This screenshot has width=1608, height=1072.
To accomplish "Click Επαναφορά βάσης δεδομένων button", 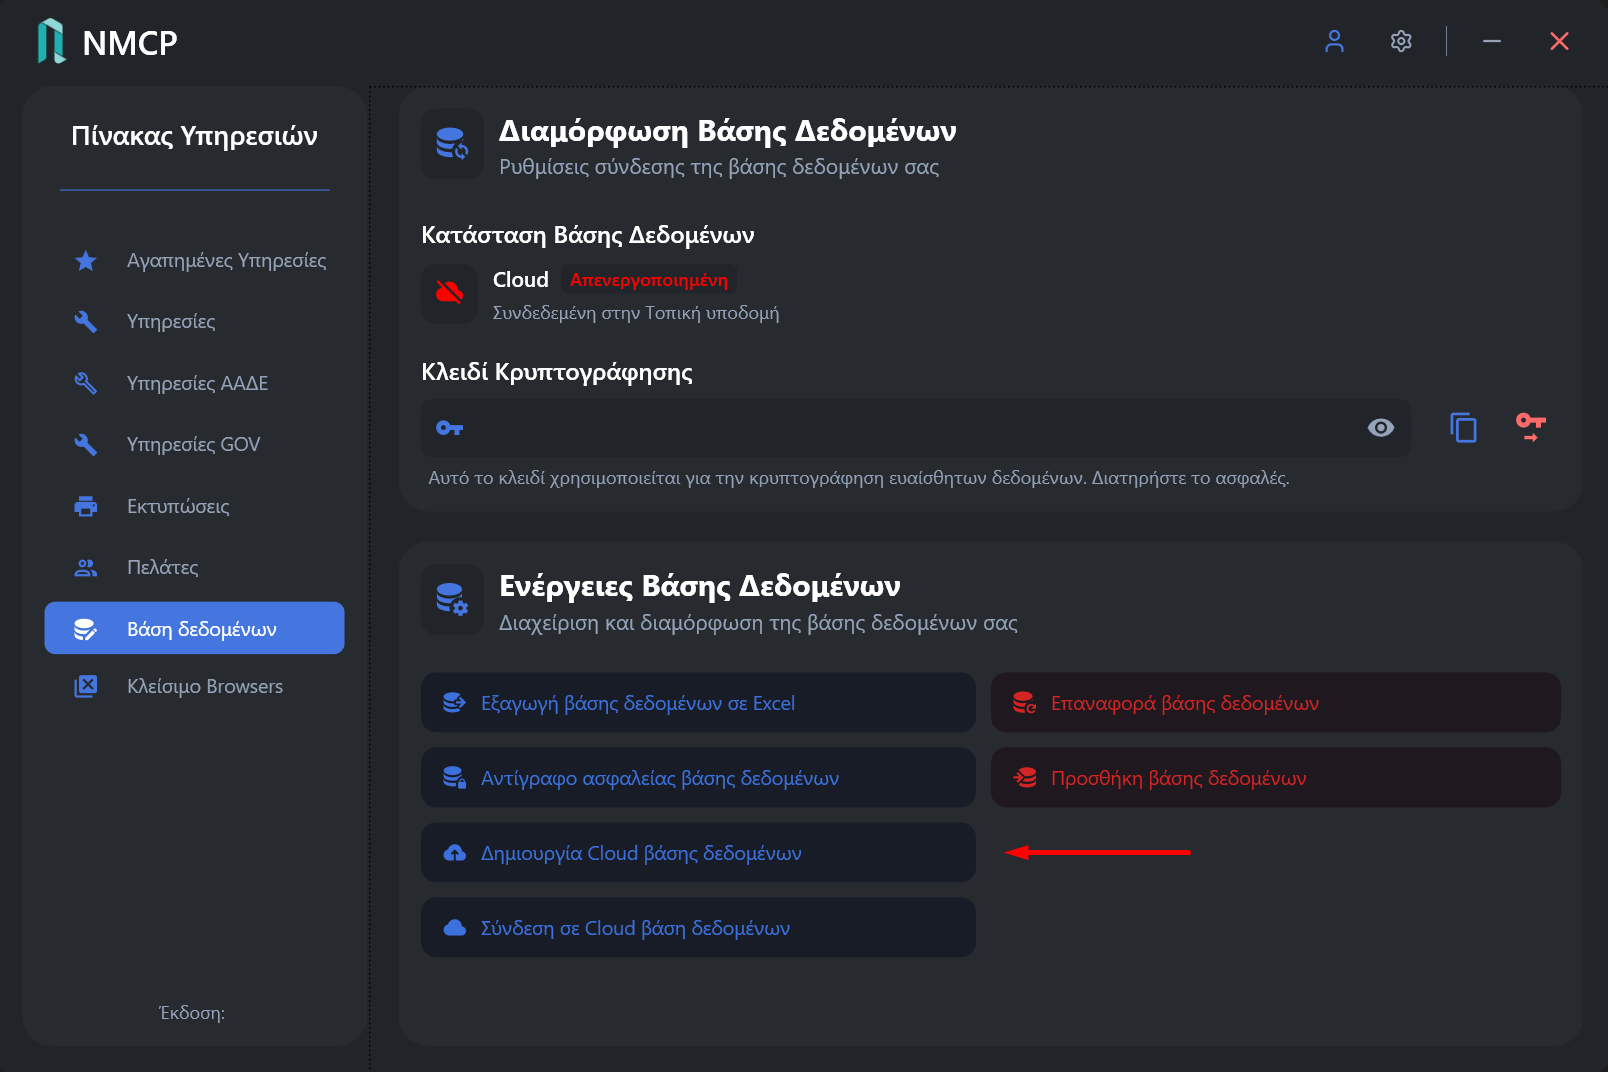I will [x=1276, y=703].
